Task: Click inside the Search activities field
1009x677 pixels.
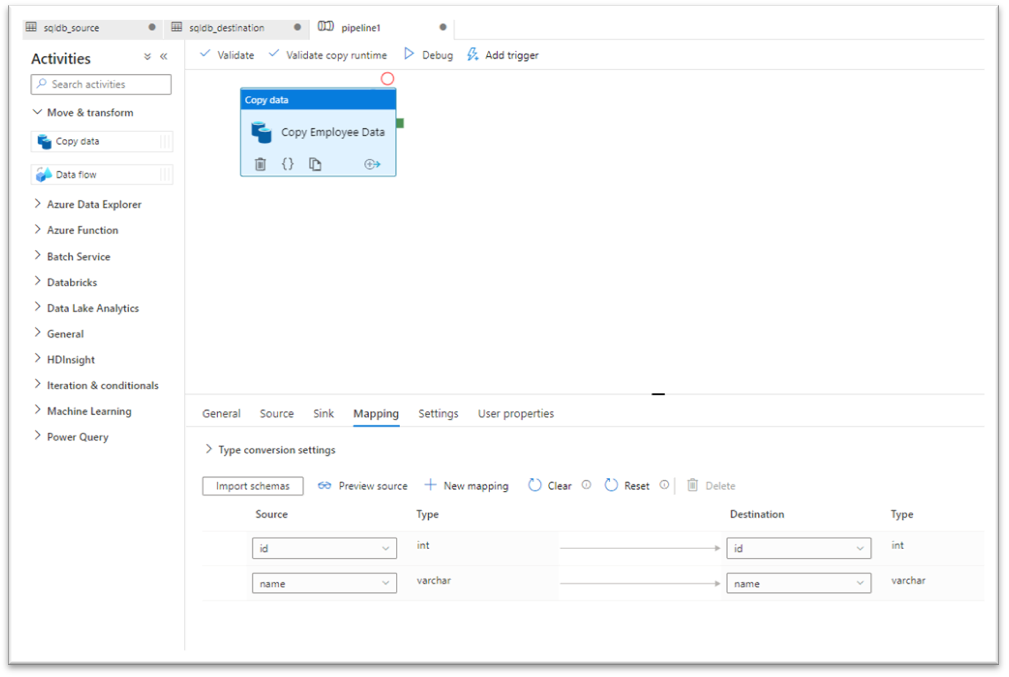Action: 100,84
